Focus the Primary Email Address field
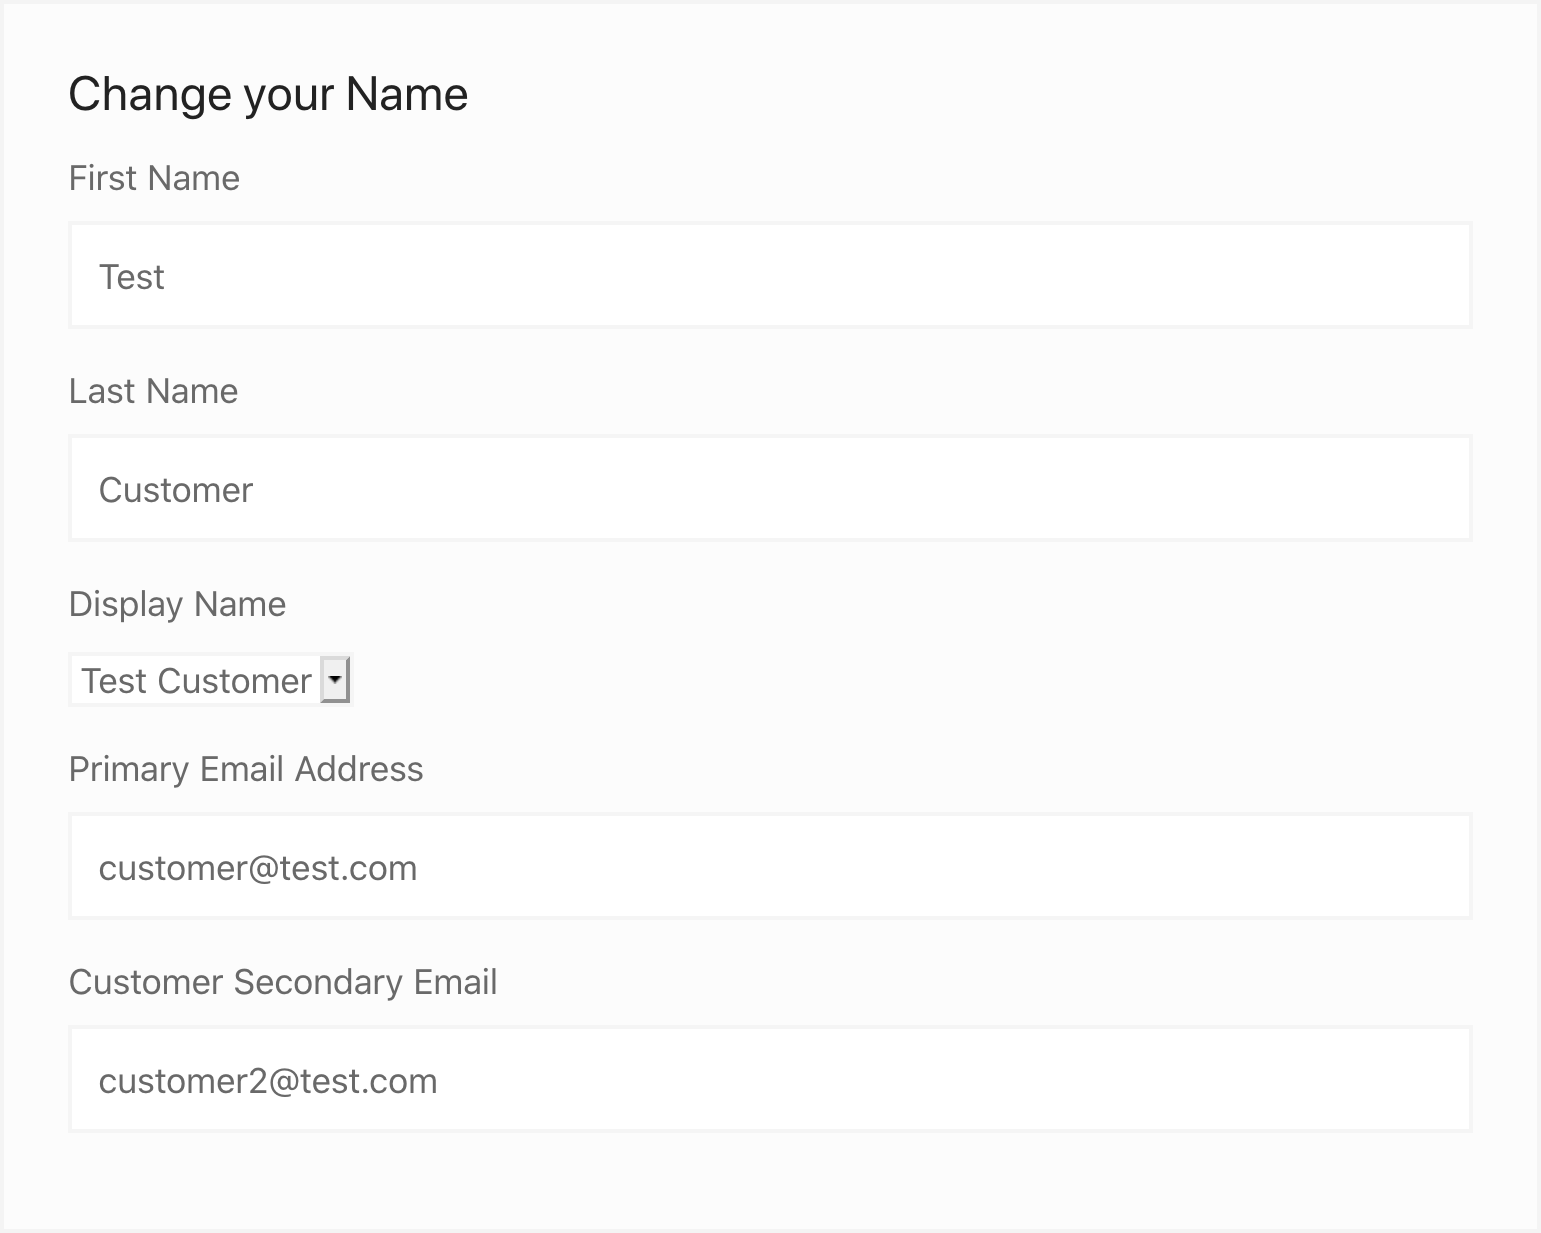 pyautogui.click(x=770, y=867)
